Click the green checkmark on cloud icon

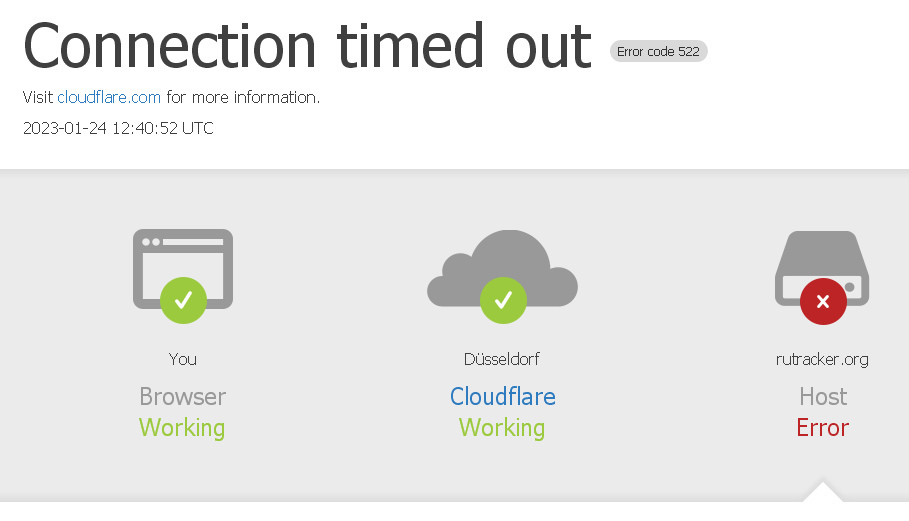pyautogui.click(x=503, y=300)
